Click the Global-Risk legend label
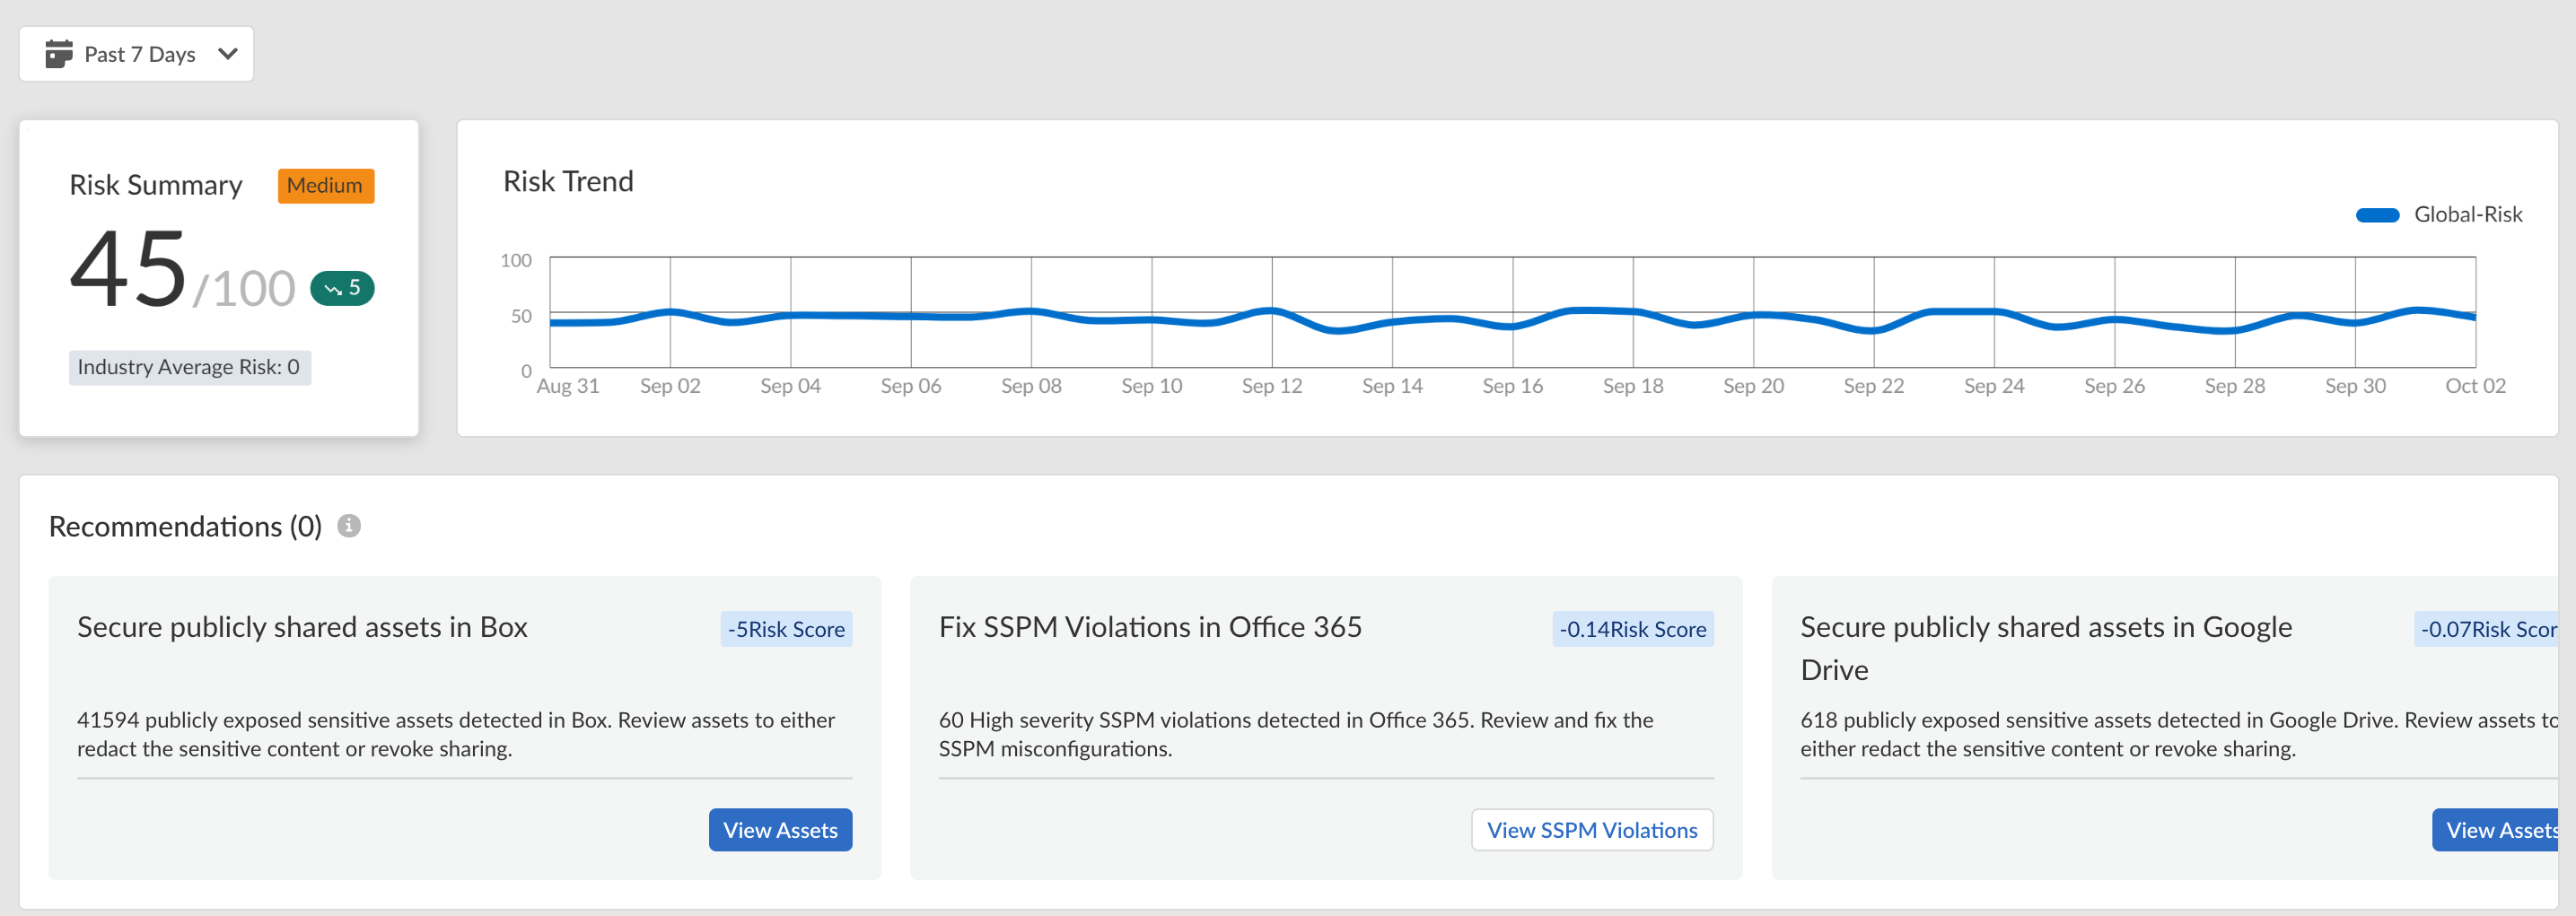 coord(2467,215)
